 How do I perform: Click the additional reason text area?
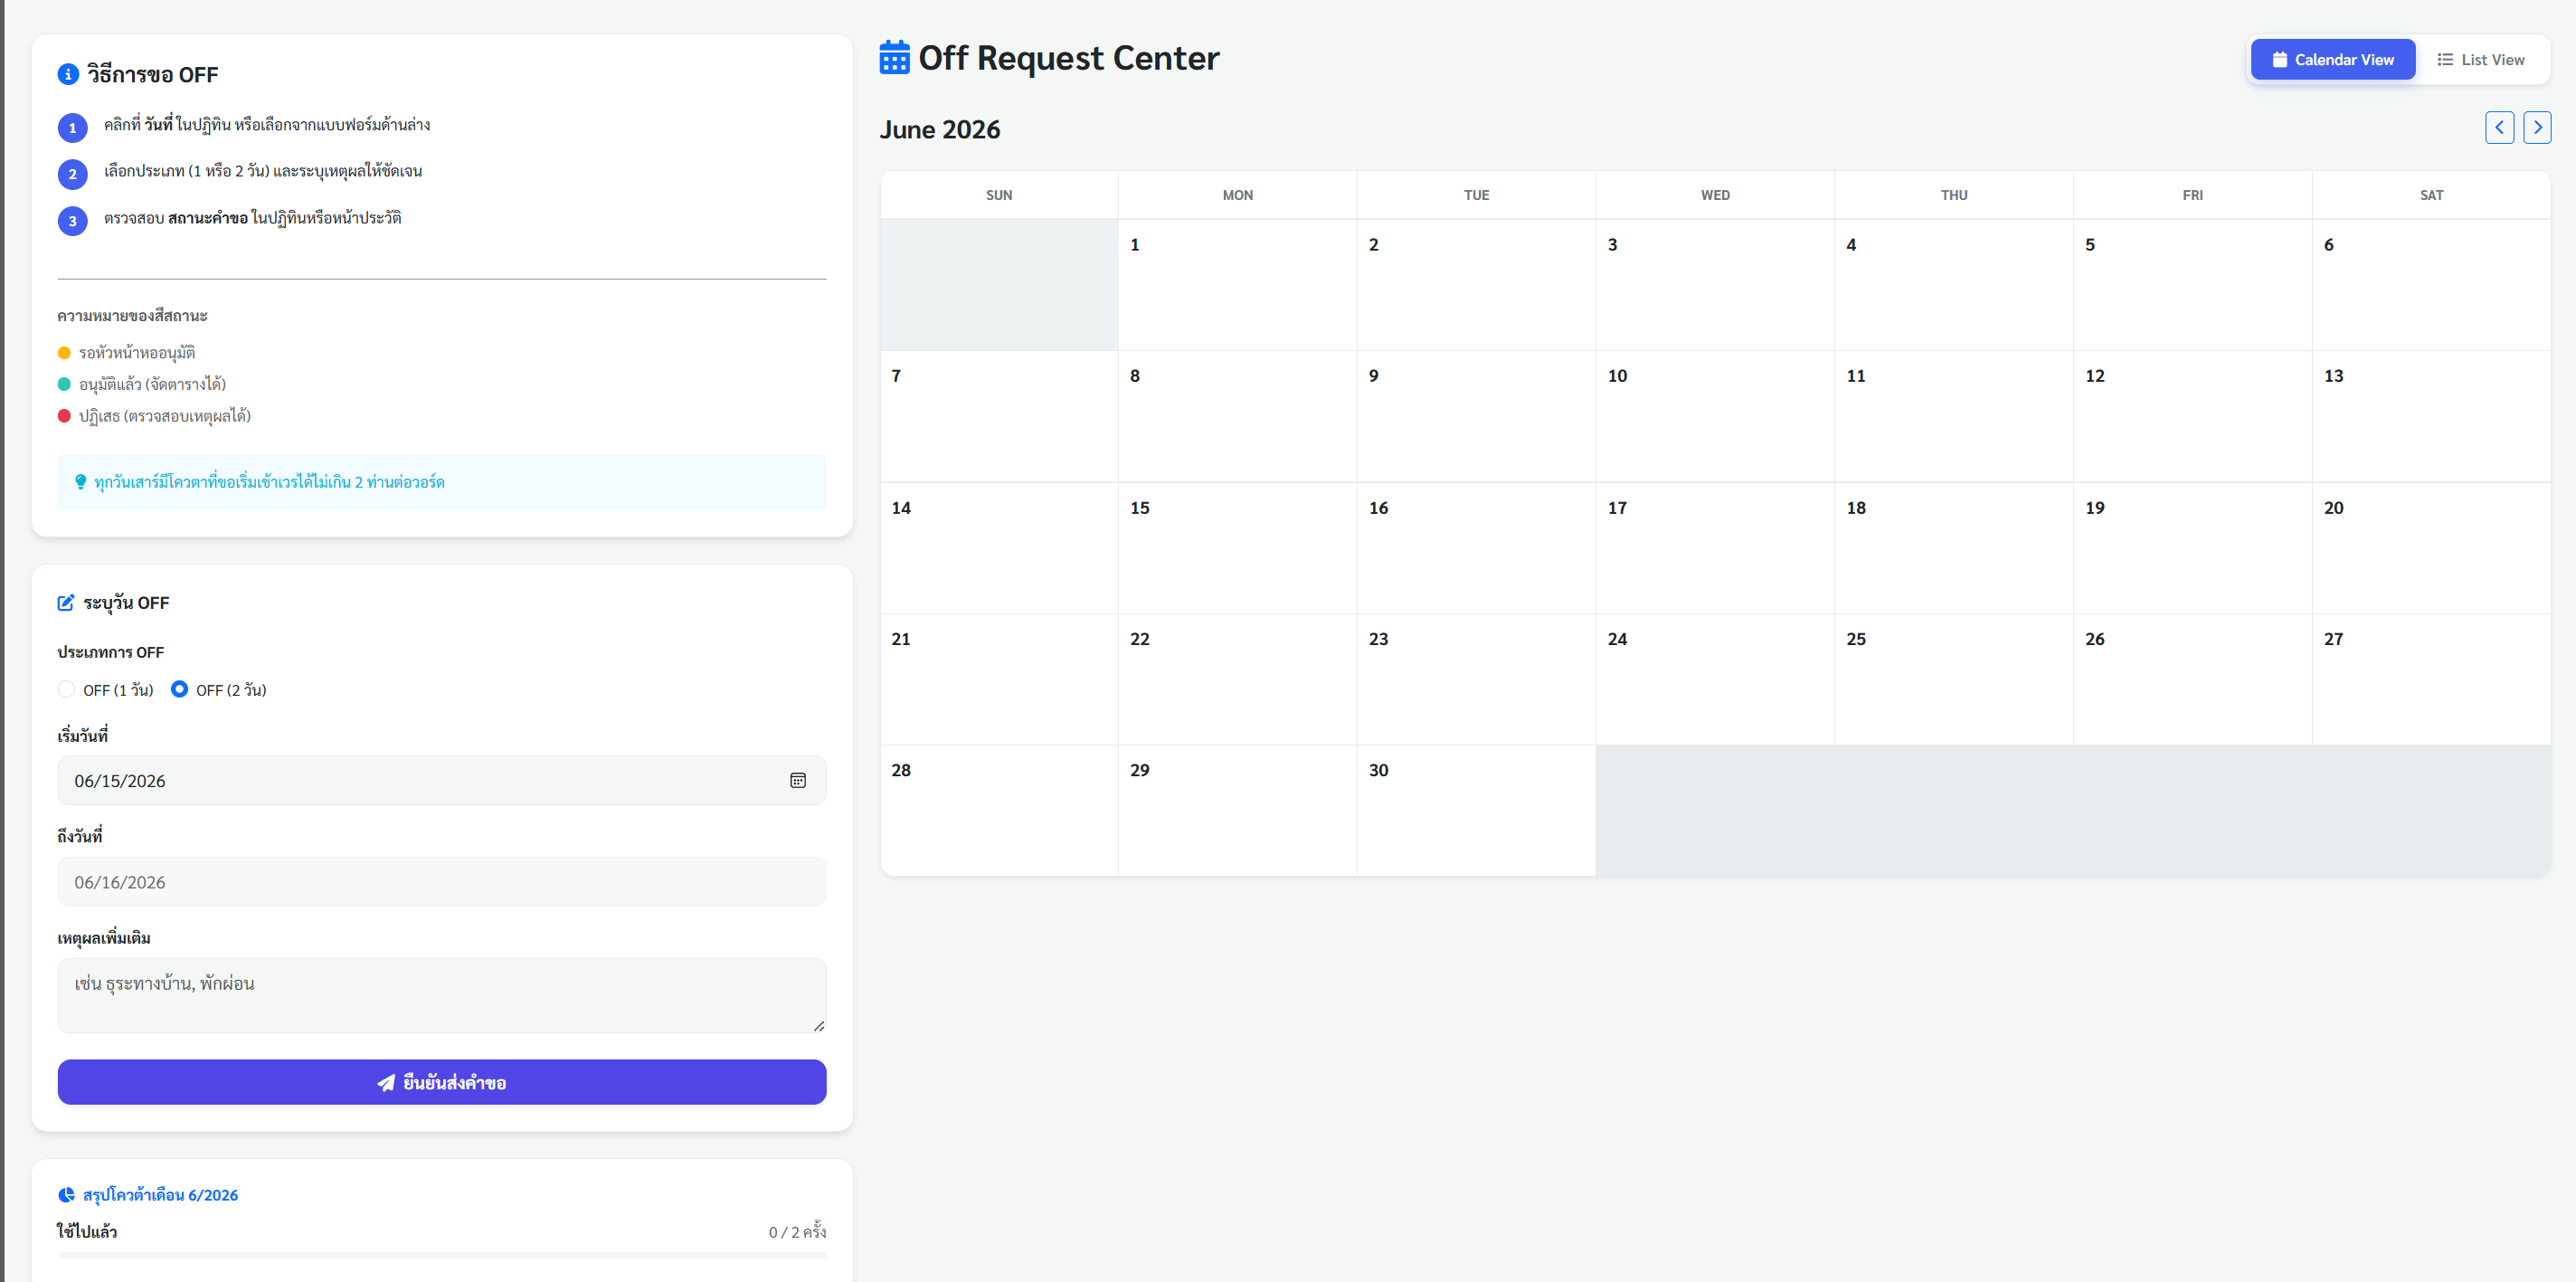click(442, 996)
